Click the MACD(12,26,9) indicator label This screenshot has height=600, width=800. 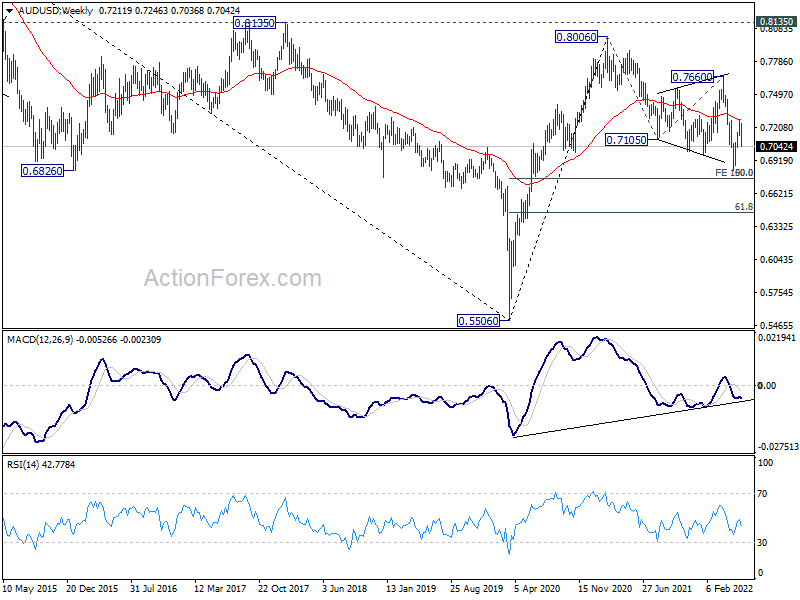40,340
